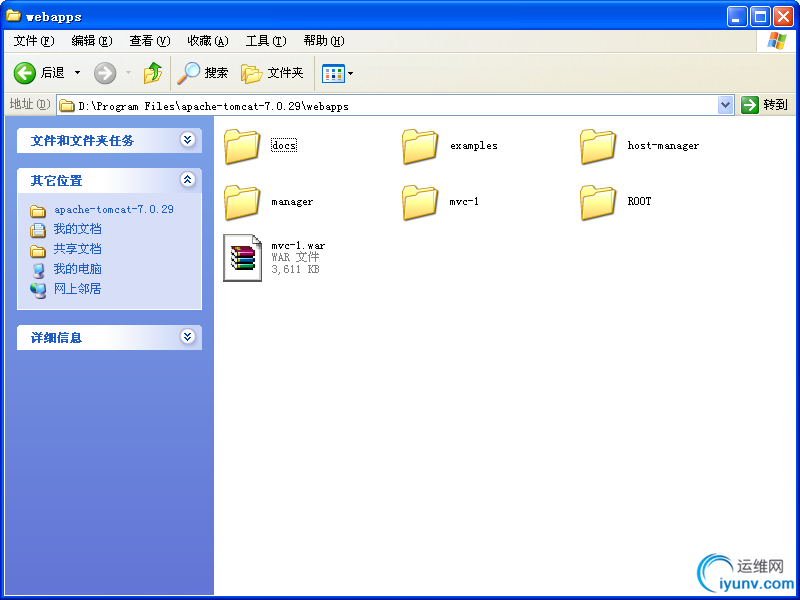Go up one folder level
800x600 pixels.
pos(153,73)
